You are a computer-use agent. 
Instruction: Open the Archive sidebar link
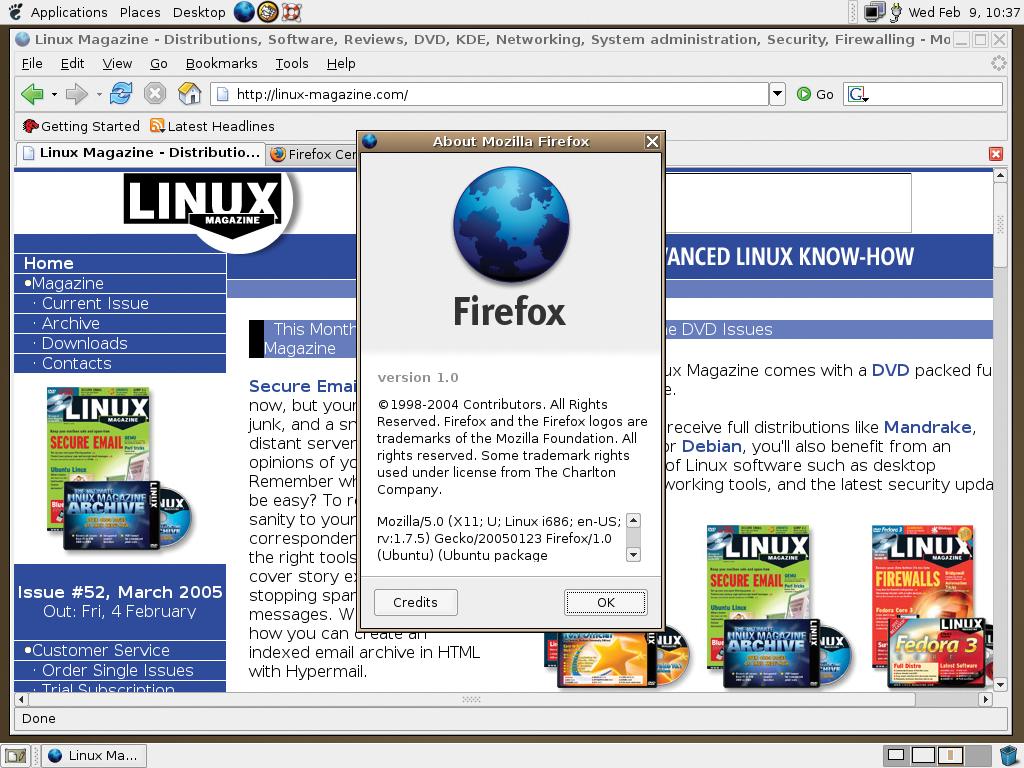pyautogui.click(x=71, y=324)
